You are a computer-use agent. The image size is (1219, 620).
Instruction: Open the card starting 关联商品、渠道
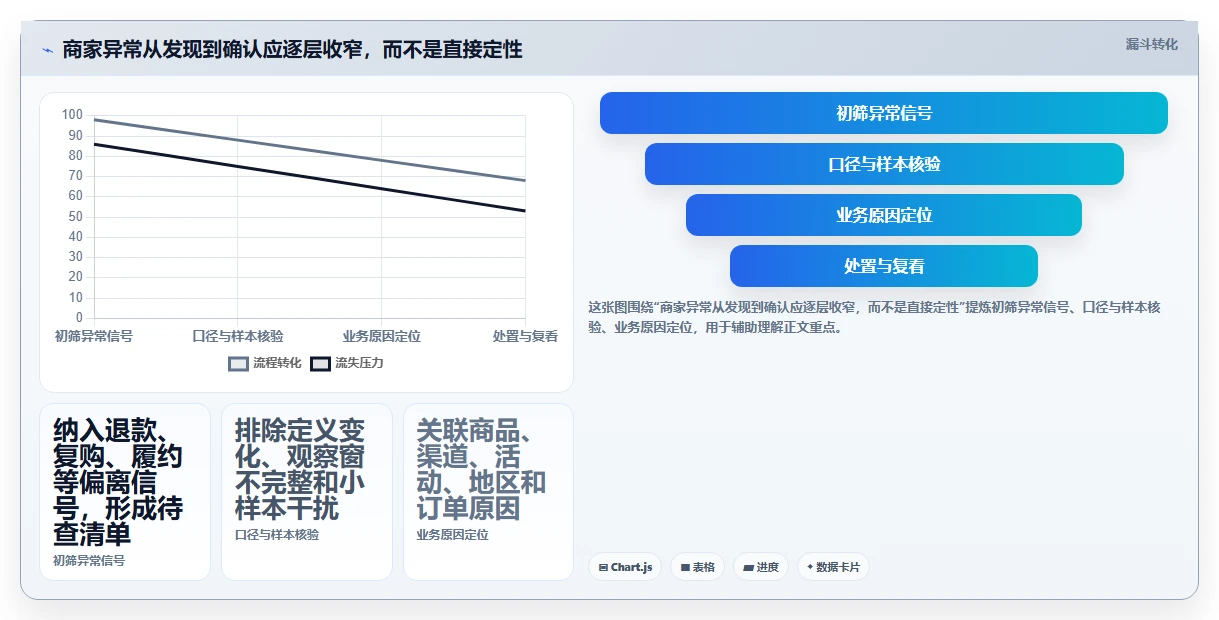(489, 491)
